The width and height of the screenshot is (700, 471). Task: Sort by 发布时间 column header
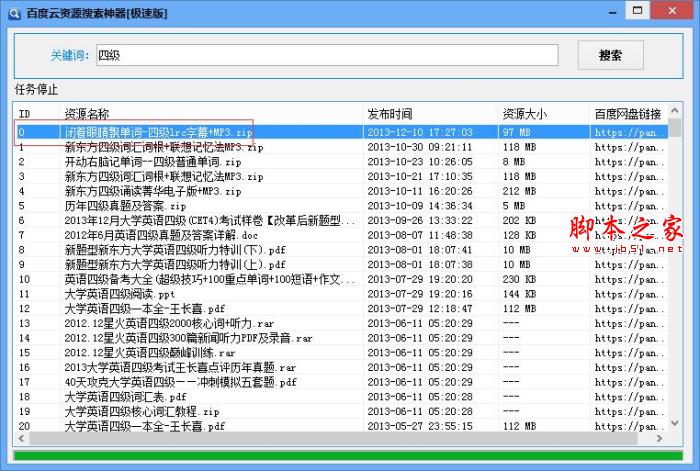coord(431,114)
